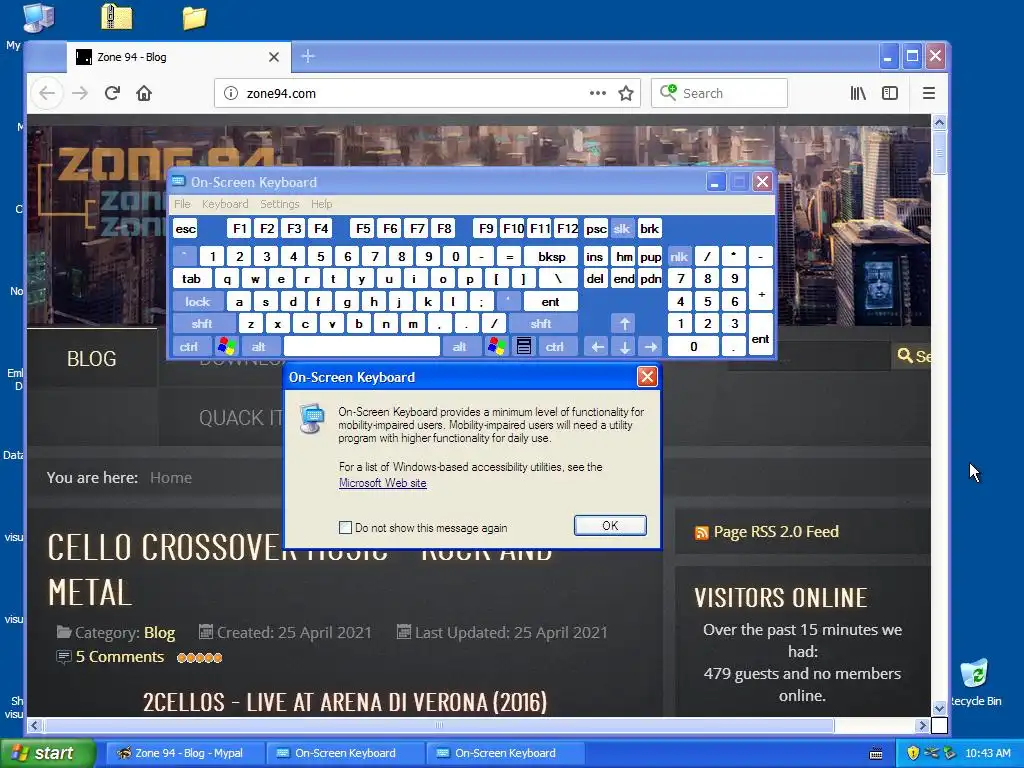Toggle the left ctrl key

[x=189, y=347]
